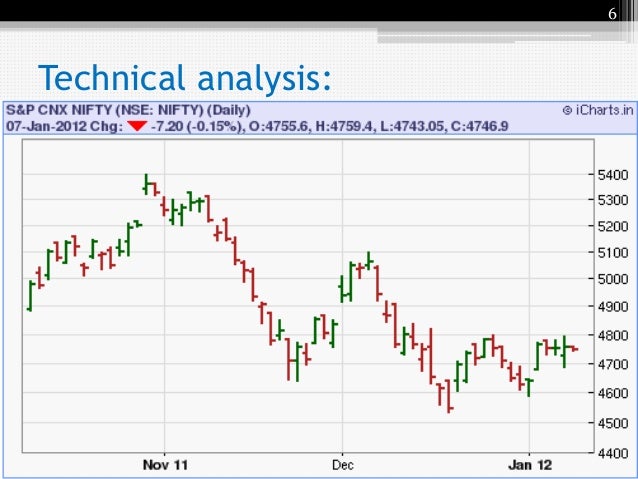Click the 5000 price axis label

(612, 279)
